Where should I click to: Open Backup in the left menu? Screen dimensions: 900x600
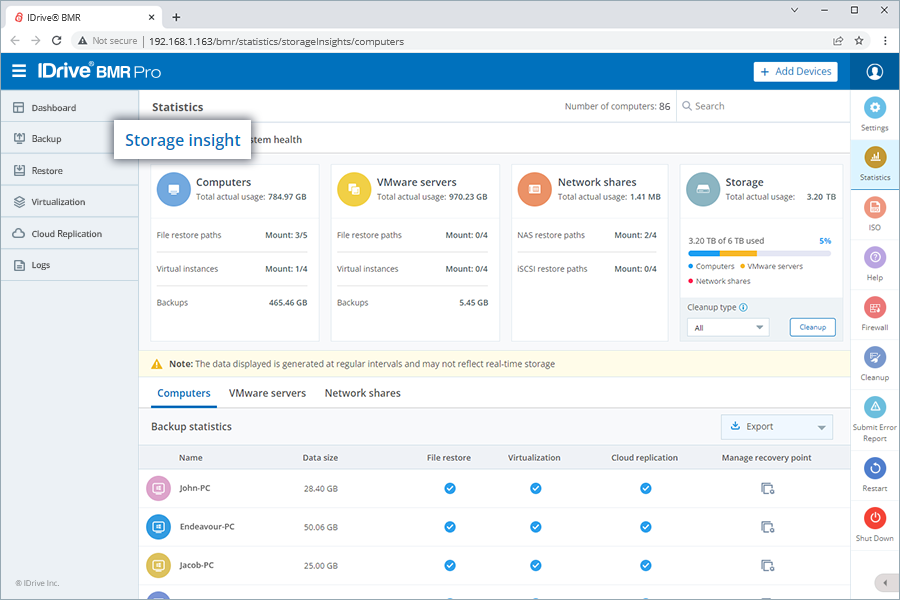[69, 138]
